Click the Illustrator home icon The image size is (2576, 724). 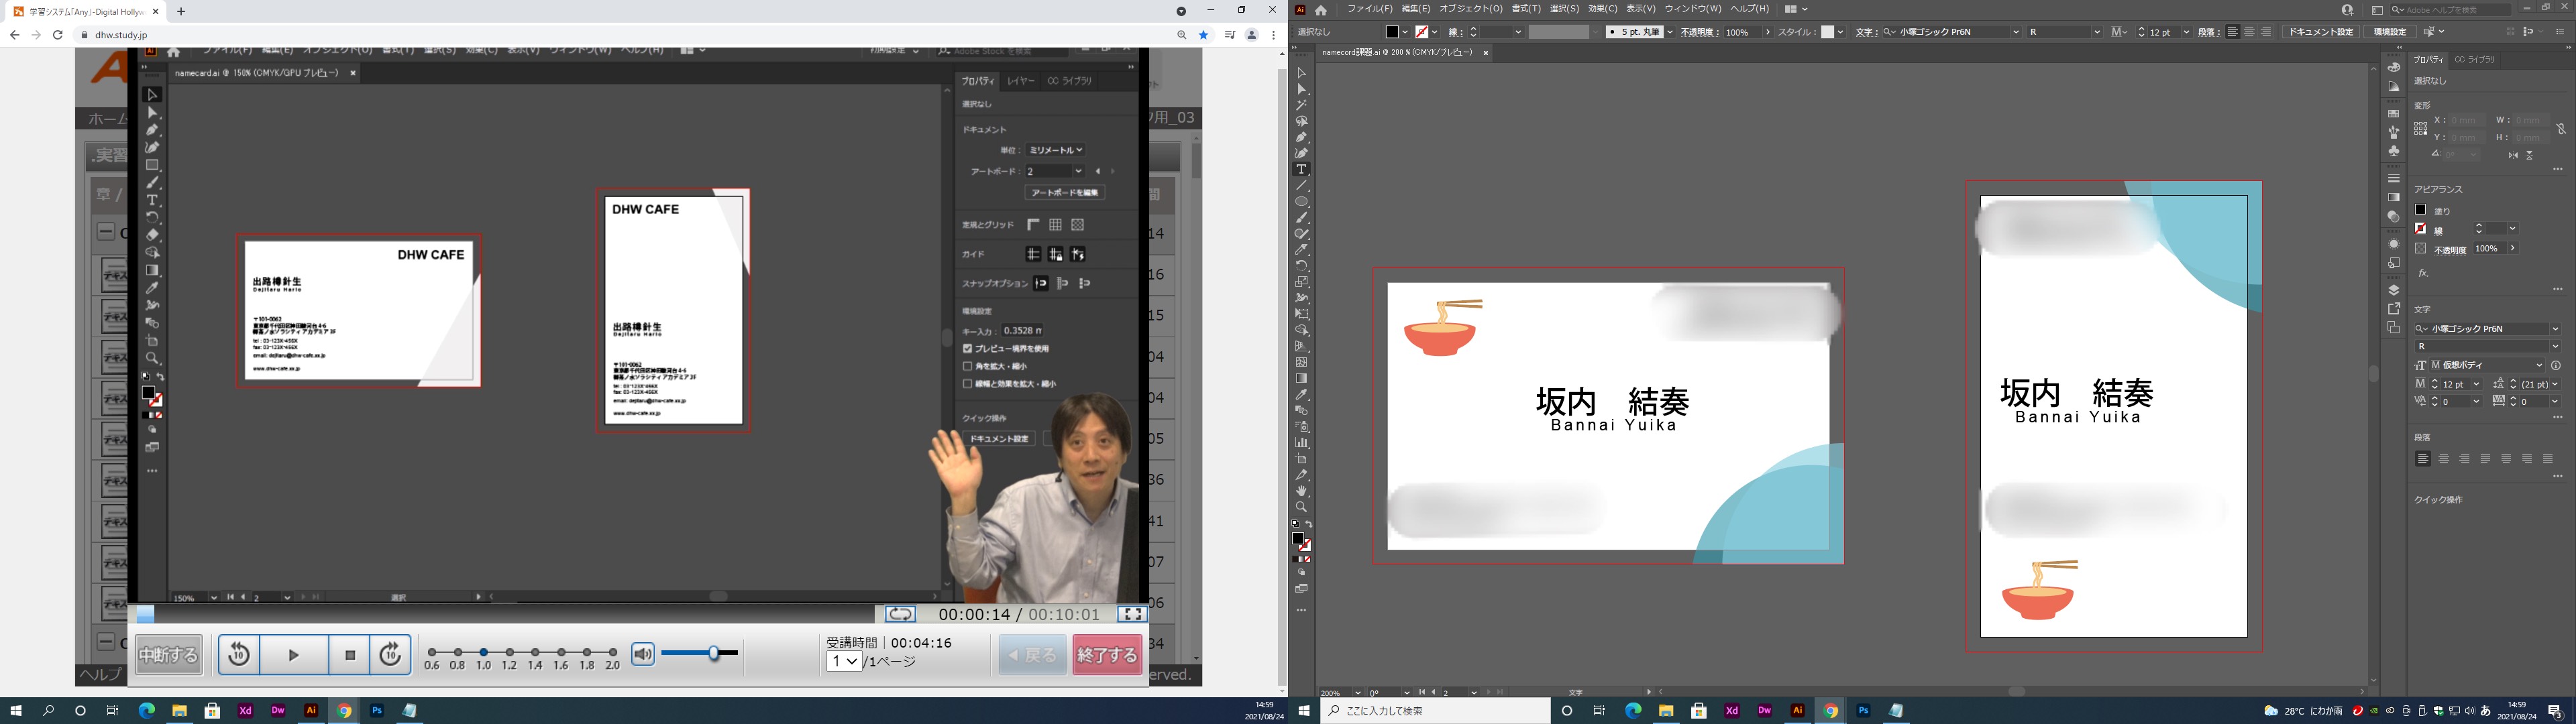1320,10
